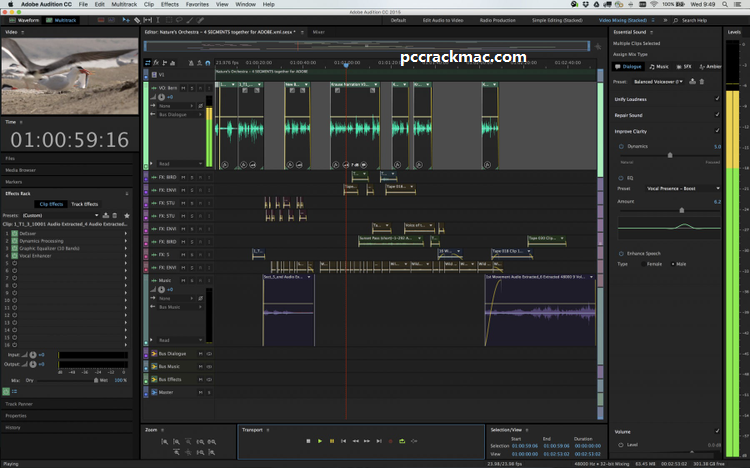
Task: Click the Pause transport button
Action: click(x=331, y=441)
